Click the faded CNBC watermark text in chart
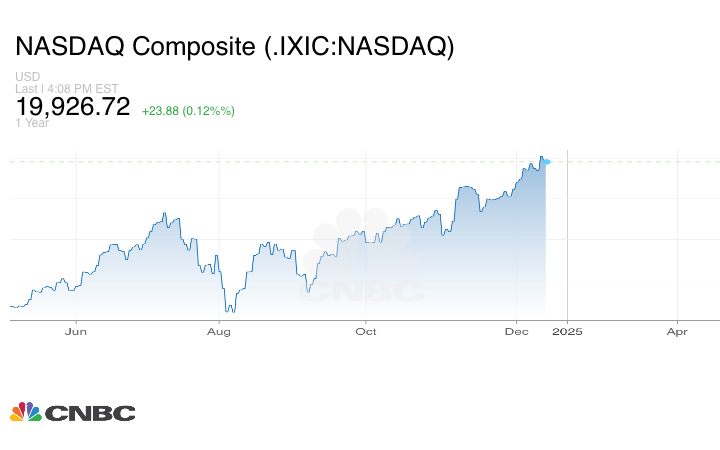 tap(362, 291)
